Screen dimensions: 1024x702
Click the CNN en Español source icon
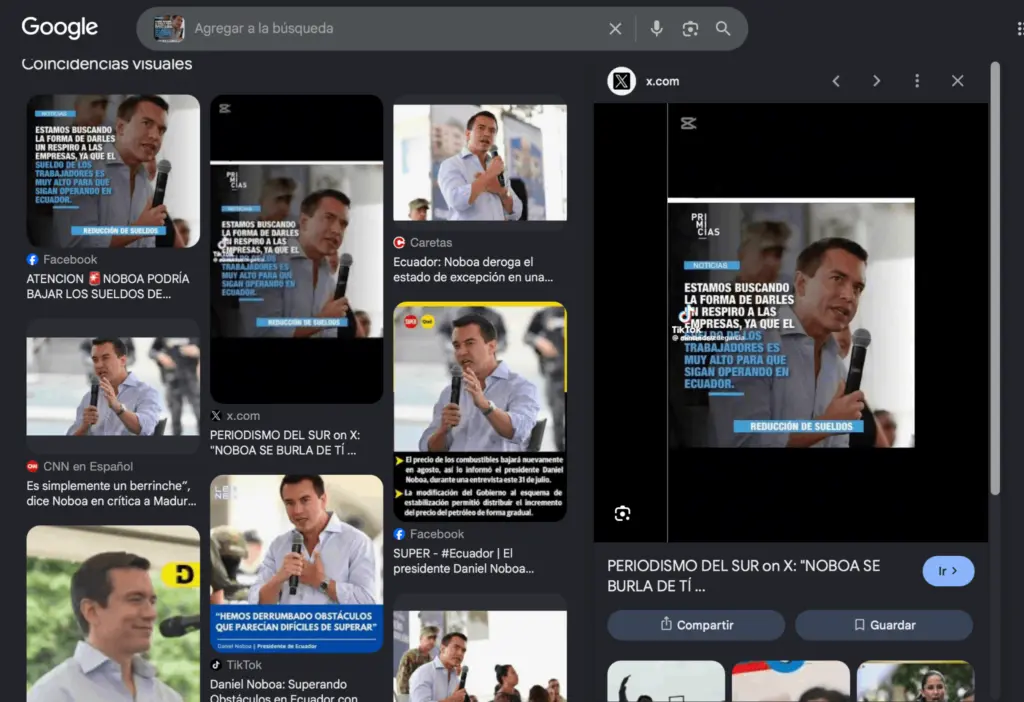coord(32,466)
